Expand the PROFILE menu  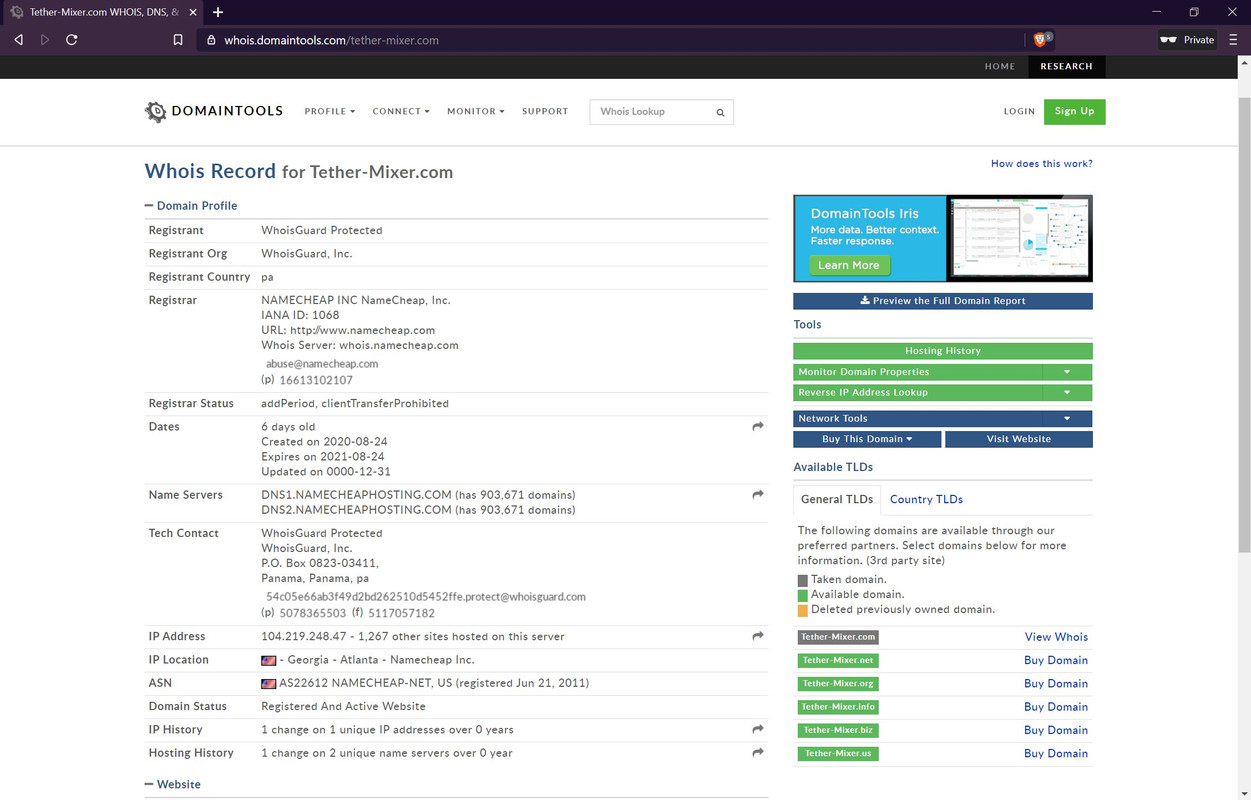[330, 111]
